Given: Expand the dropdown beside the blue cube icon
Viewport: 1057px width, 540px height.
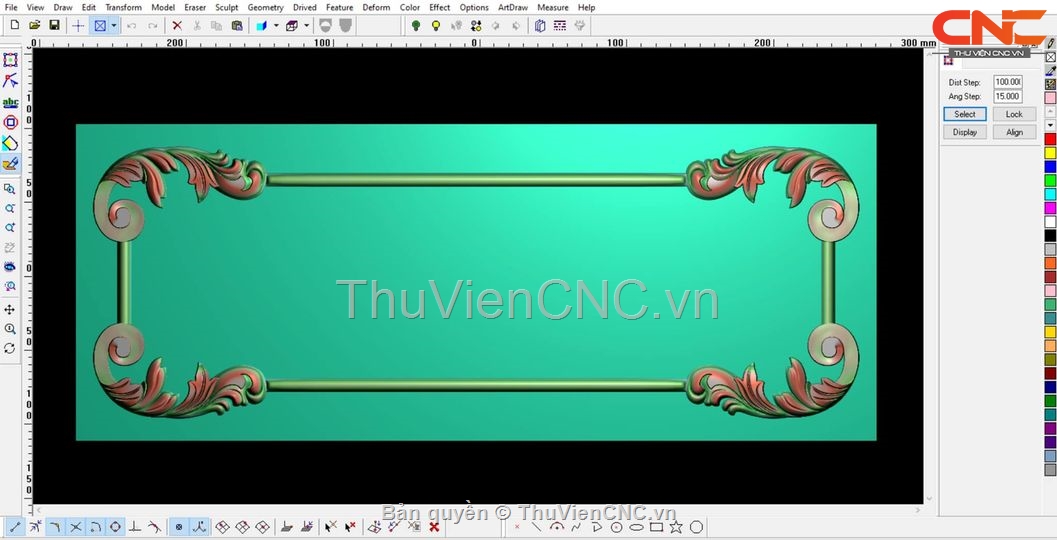Looking at the screenshot, I should [276, 26].
